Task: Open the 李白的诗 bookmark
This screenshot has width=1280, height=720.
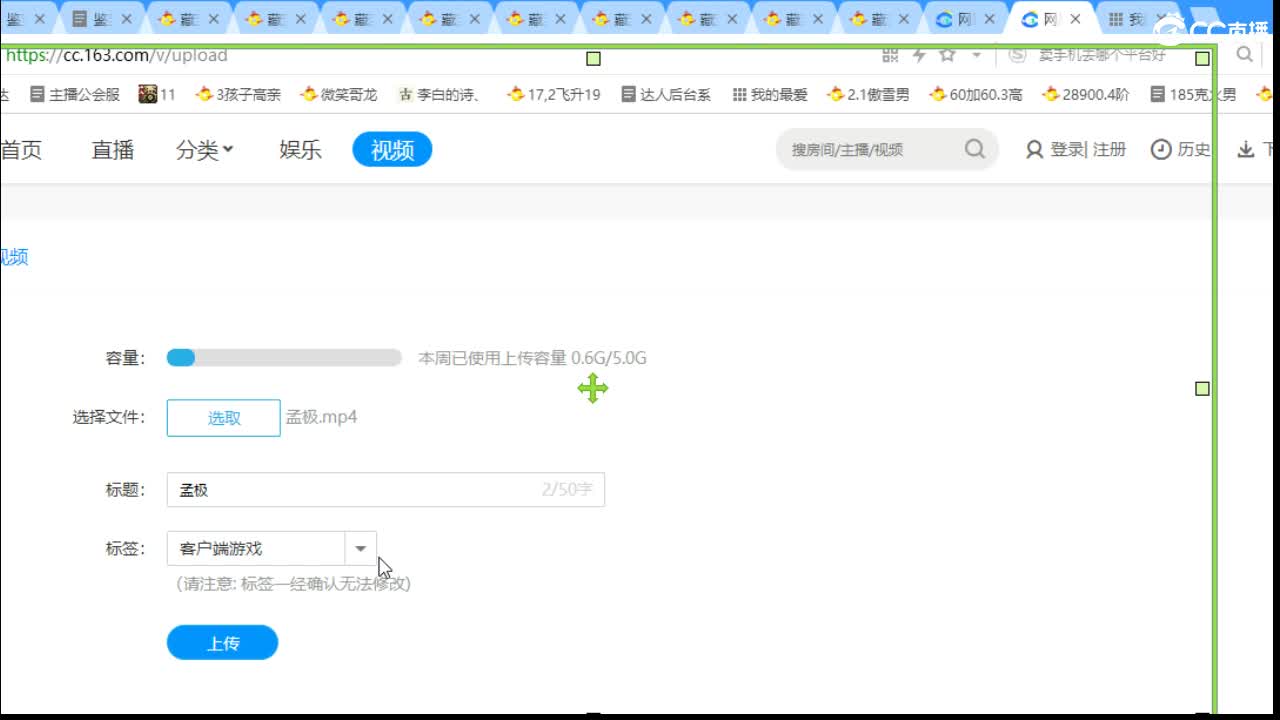Action: 439,94
